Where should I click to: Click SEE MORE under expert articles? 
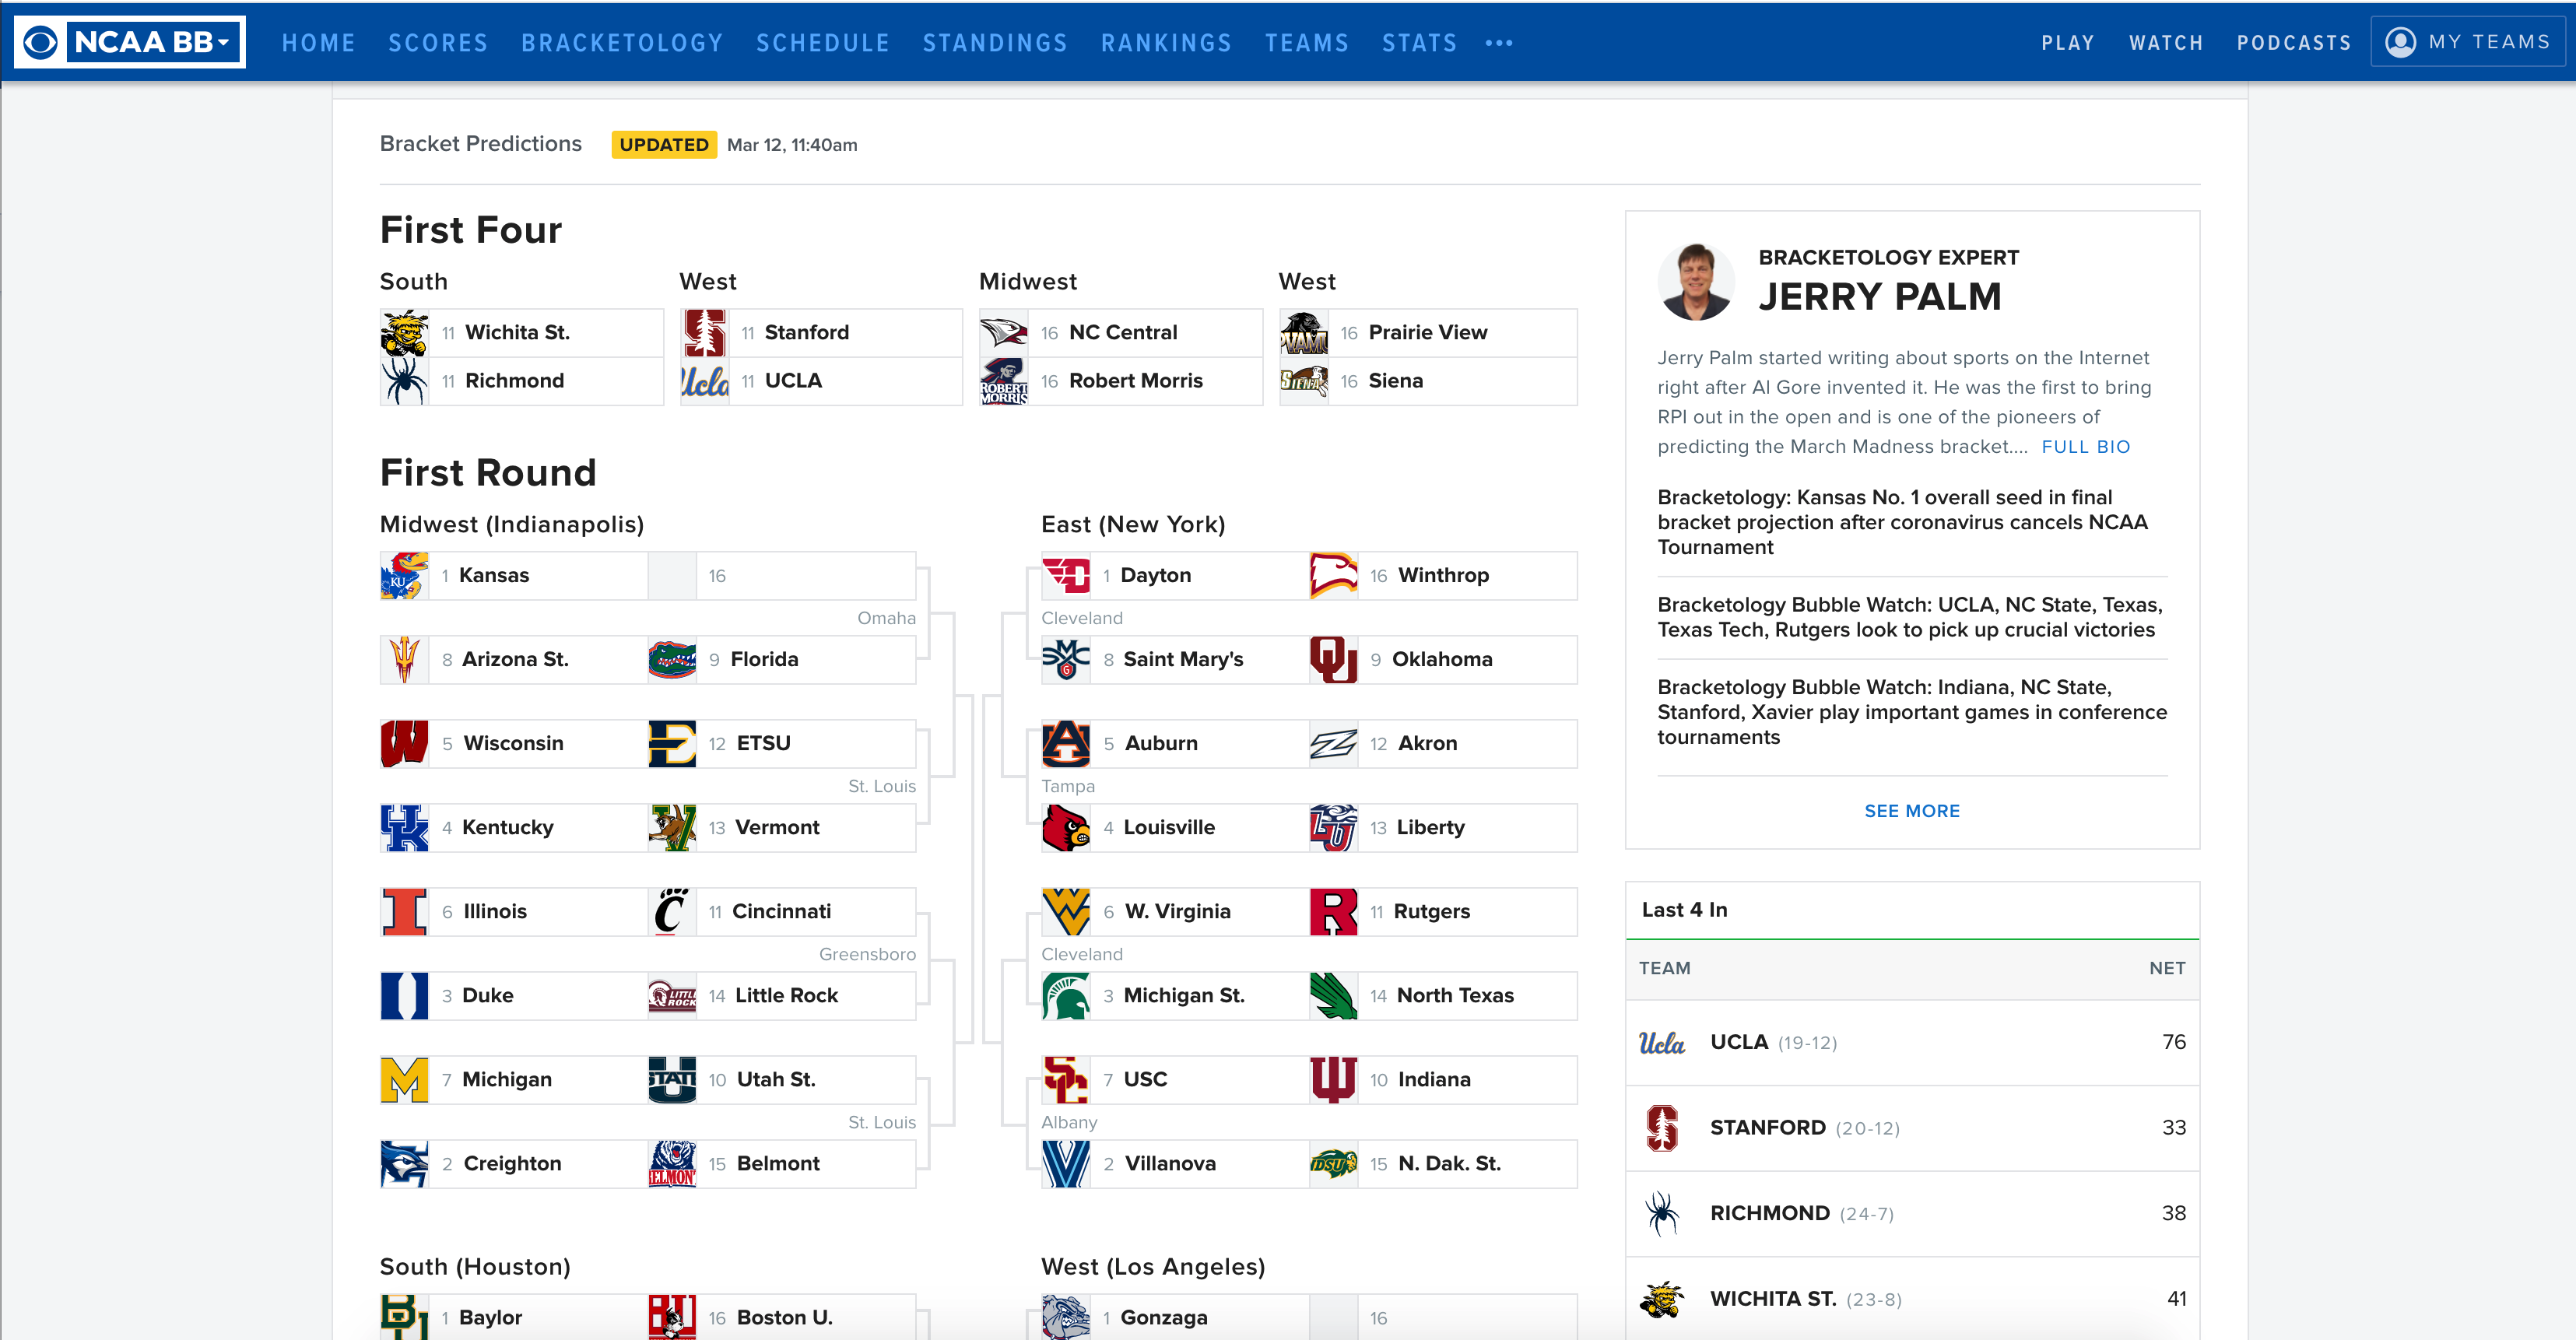click(1911, 811)
